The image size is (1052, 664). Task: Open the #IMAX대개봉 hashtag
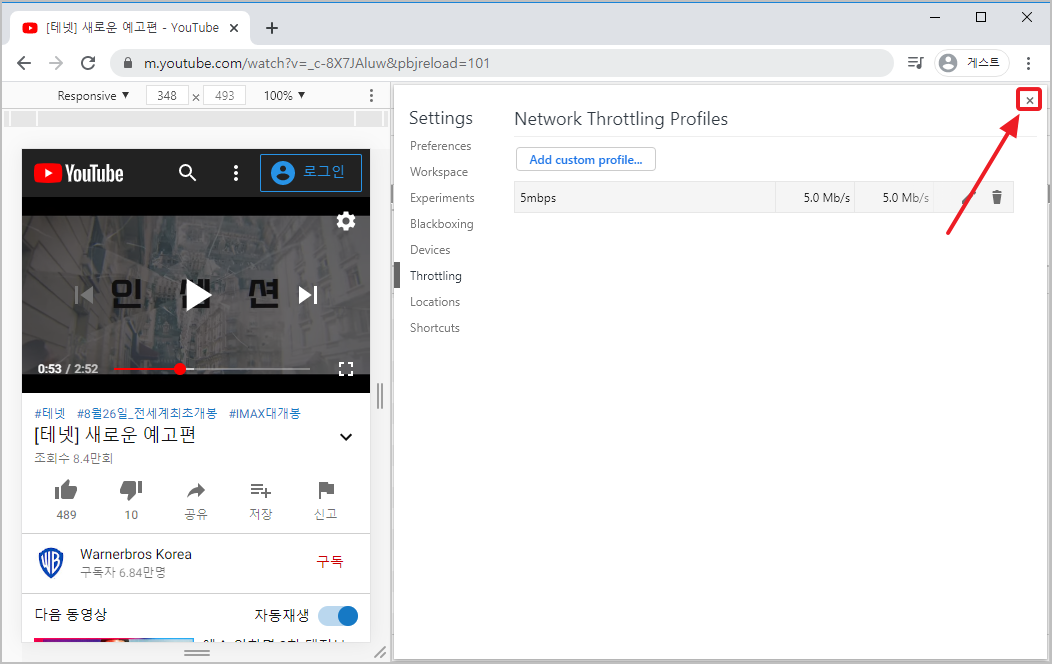(265, 414)
